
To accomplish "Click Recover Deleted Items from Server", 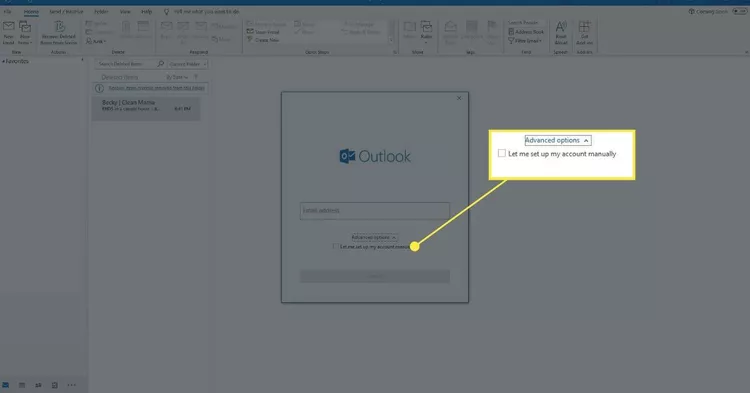I will (x=59, y=33).
